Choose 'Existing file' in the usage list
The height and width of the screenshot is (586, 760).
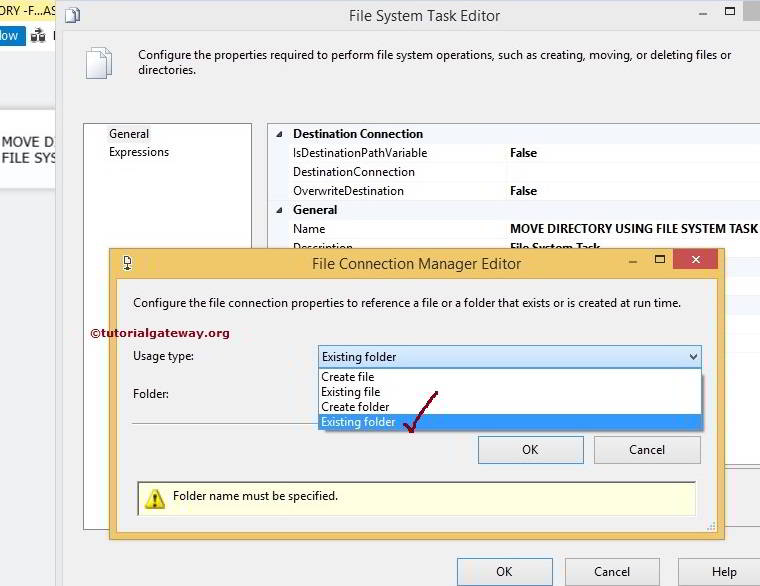point(510,392)
